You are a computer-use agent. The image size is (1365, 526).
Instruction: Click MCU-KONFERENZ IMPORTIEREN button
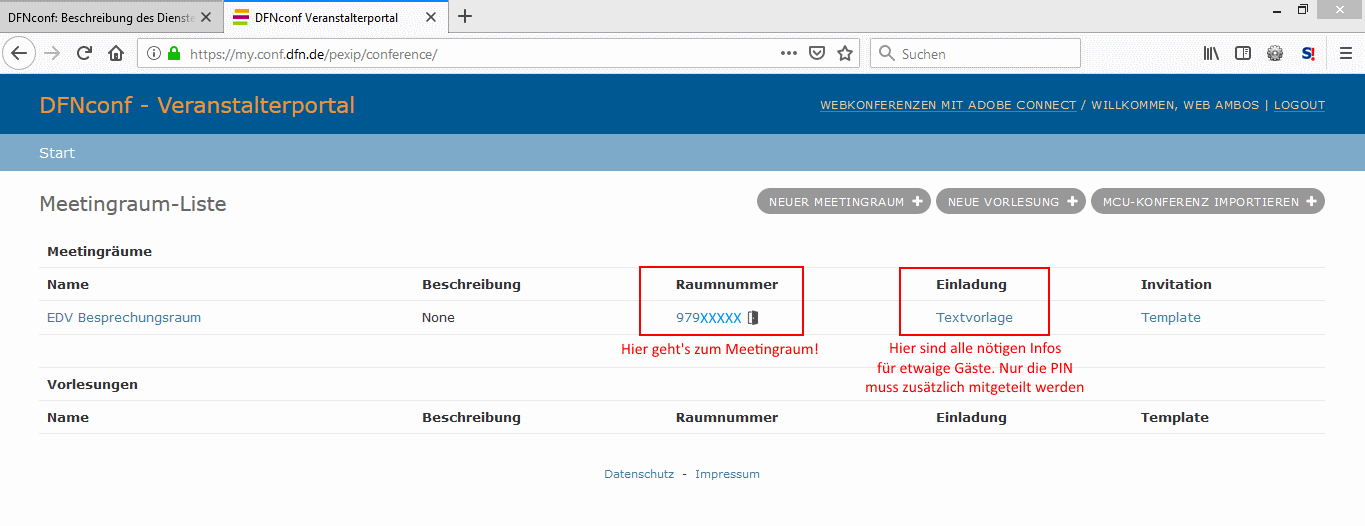coord(1208,202)
